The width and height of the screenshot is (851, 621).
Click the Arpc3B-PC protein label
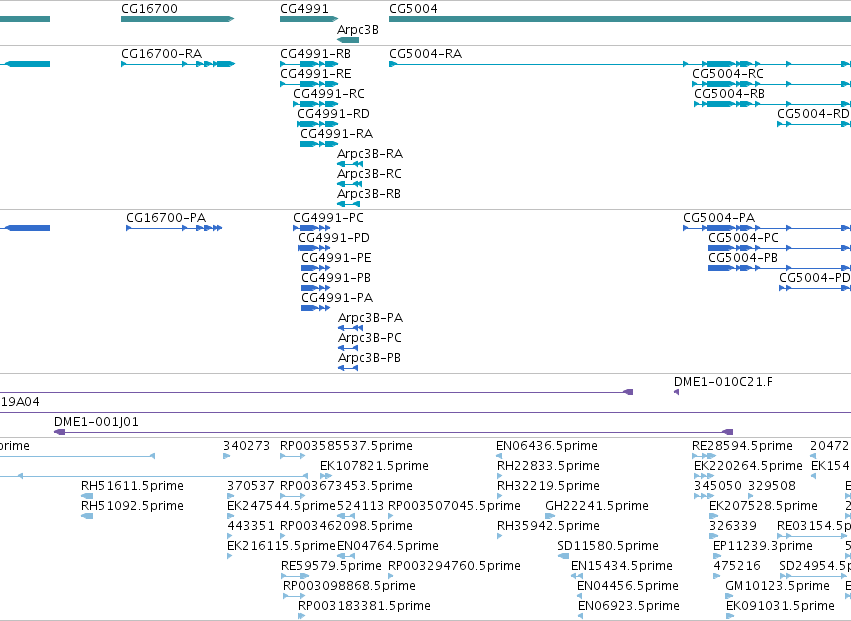[x=370, y=338]
